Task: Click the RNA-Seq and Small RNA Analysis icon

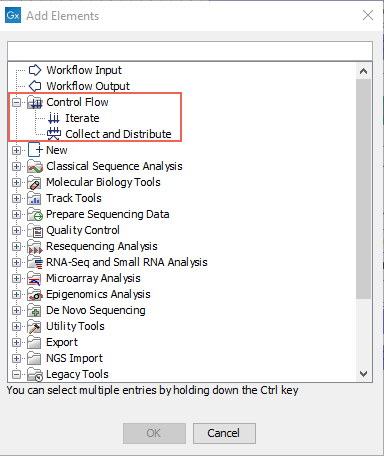Action: (x=35, y=262)
